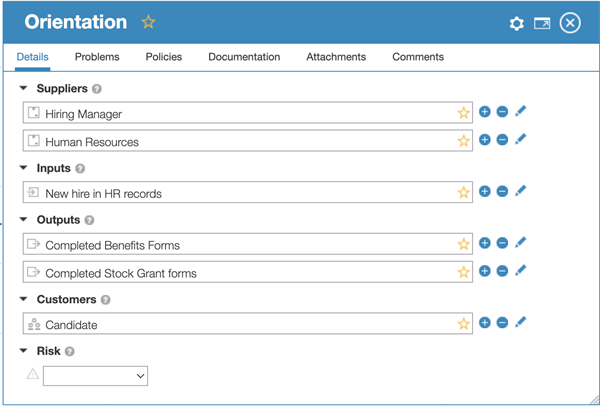Switch to the Problems tab
Image resolution: width=600 pixels, height=407 pixels.
(97, 57)
